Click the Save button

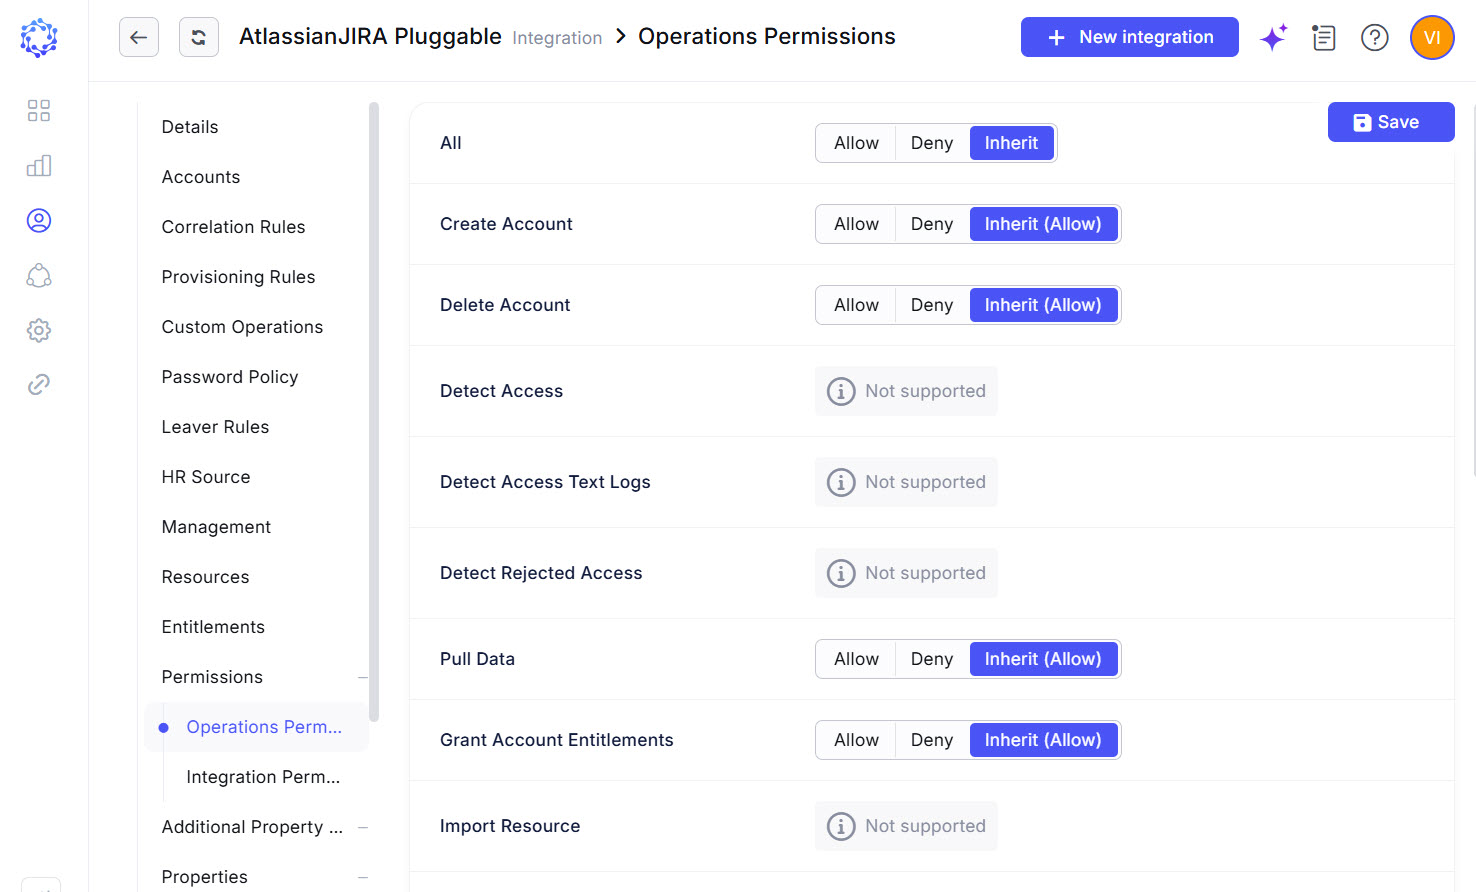(1391, 122)
